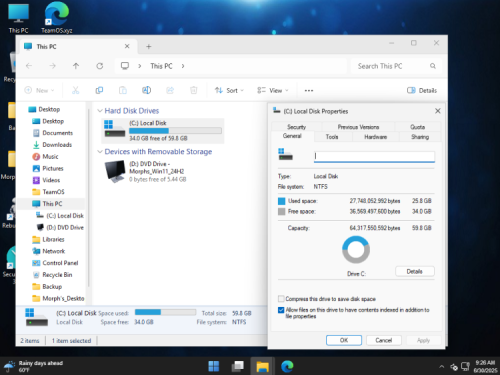
Task: Go forward with the right arrow button
Action: [x=52, y=66]
